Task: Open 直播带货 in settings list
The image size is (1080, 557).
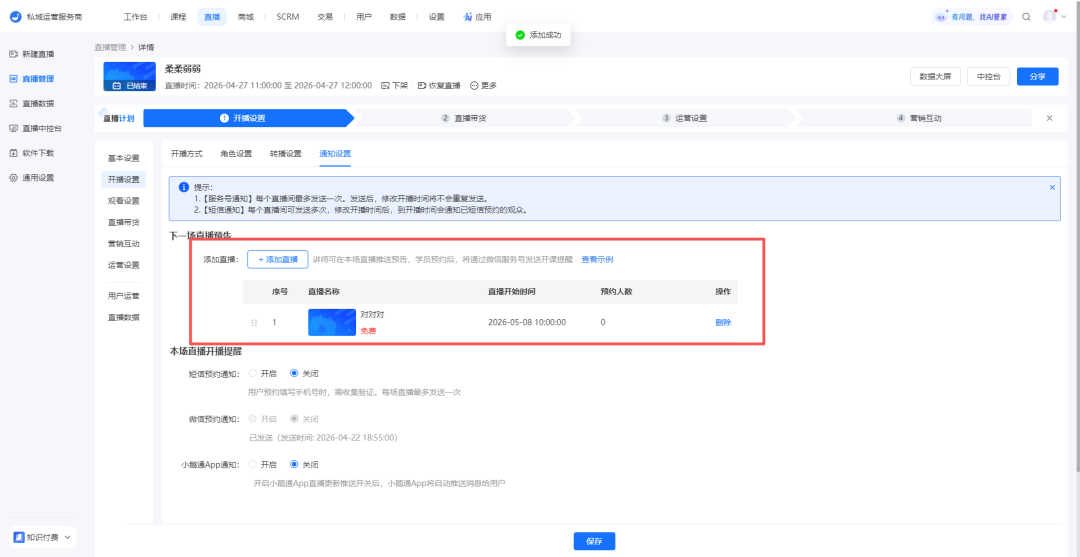Action: click(x=123, y=222)
